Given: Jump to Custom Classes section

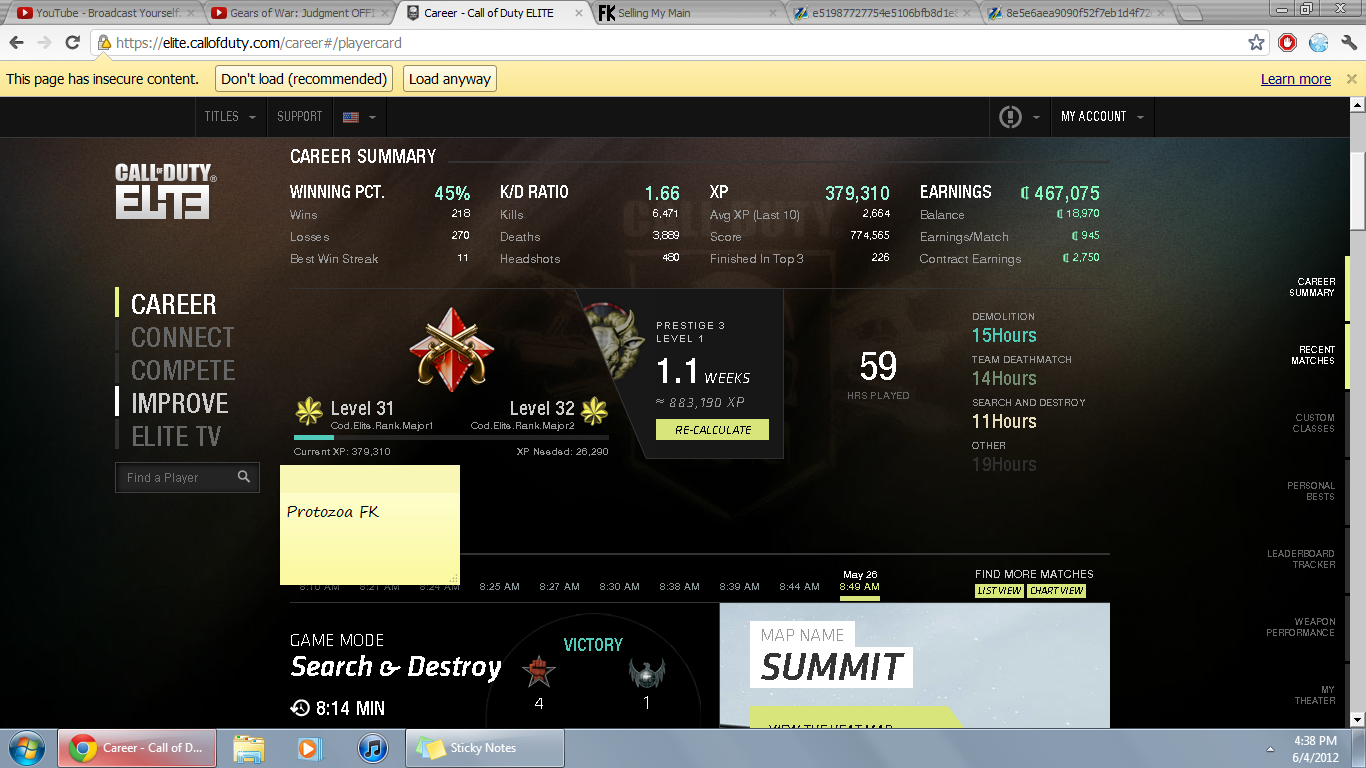Looking at the screenshot, I should point(1314,423).
